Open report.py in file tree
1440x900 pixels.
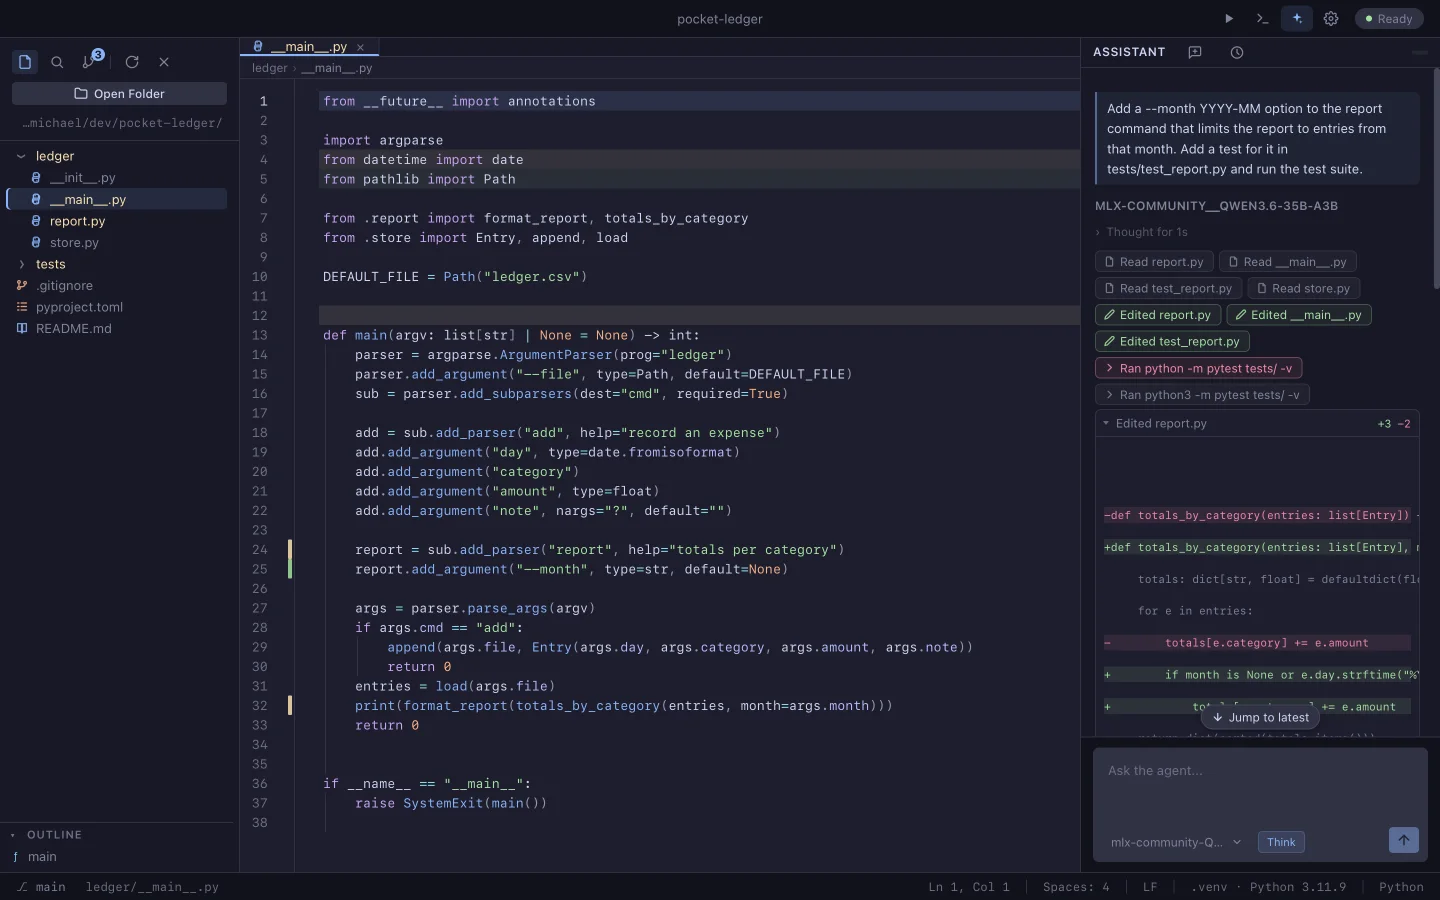(x=119, y=221)
